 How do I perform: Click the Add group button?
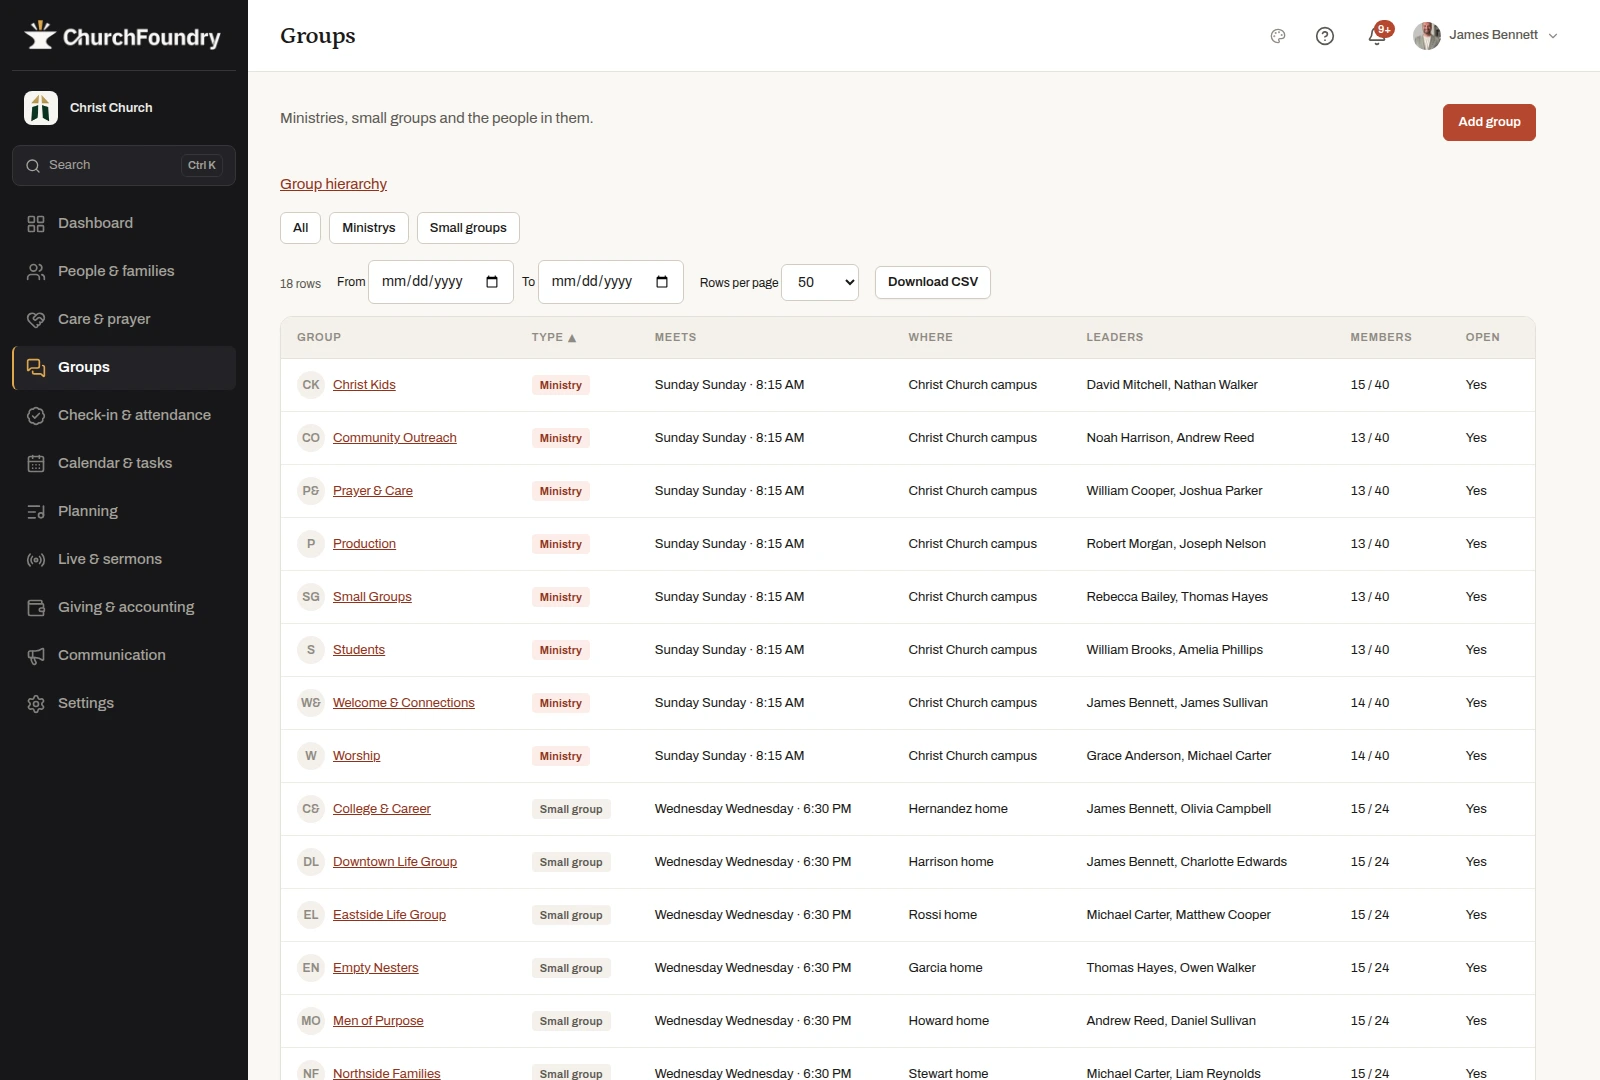coord(1489,122)
